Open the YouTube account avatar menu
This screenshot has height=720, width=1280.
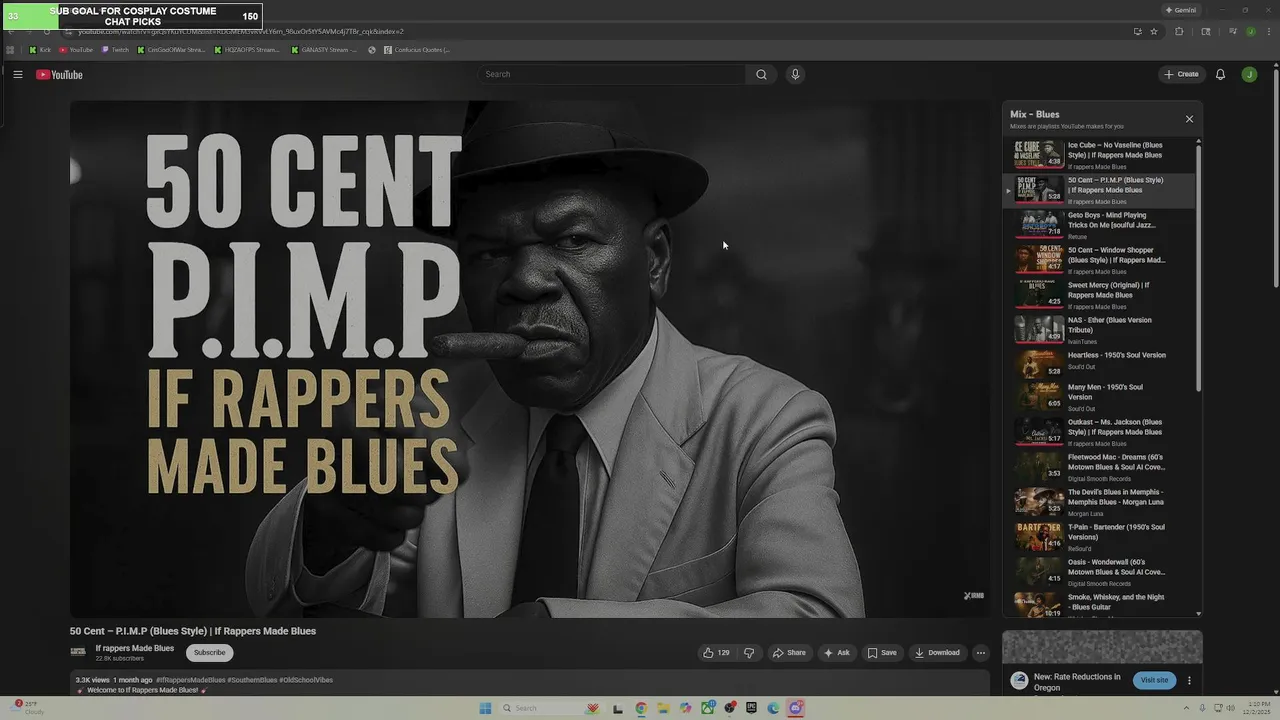point(1249,74)
